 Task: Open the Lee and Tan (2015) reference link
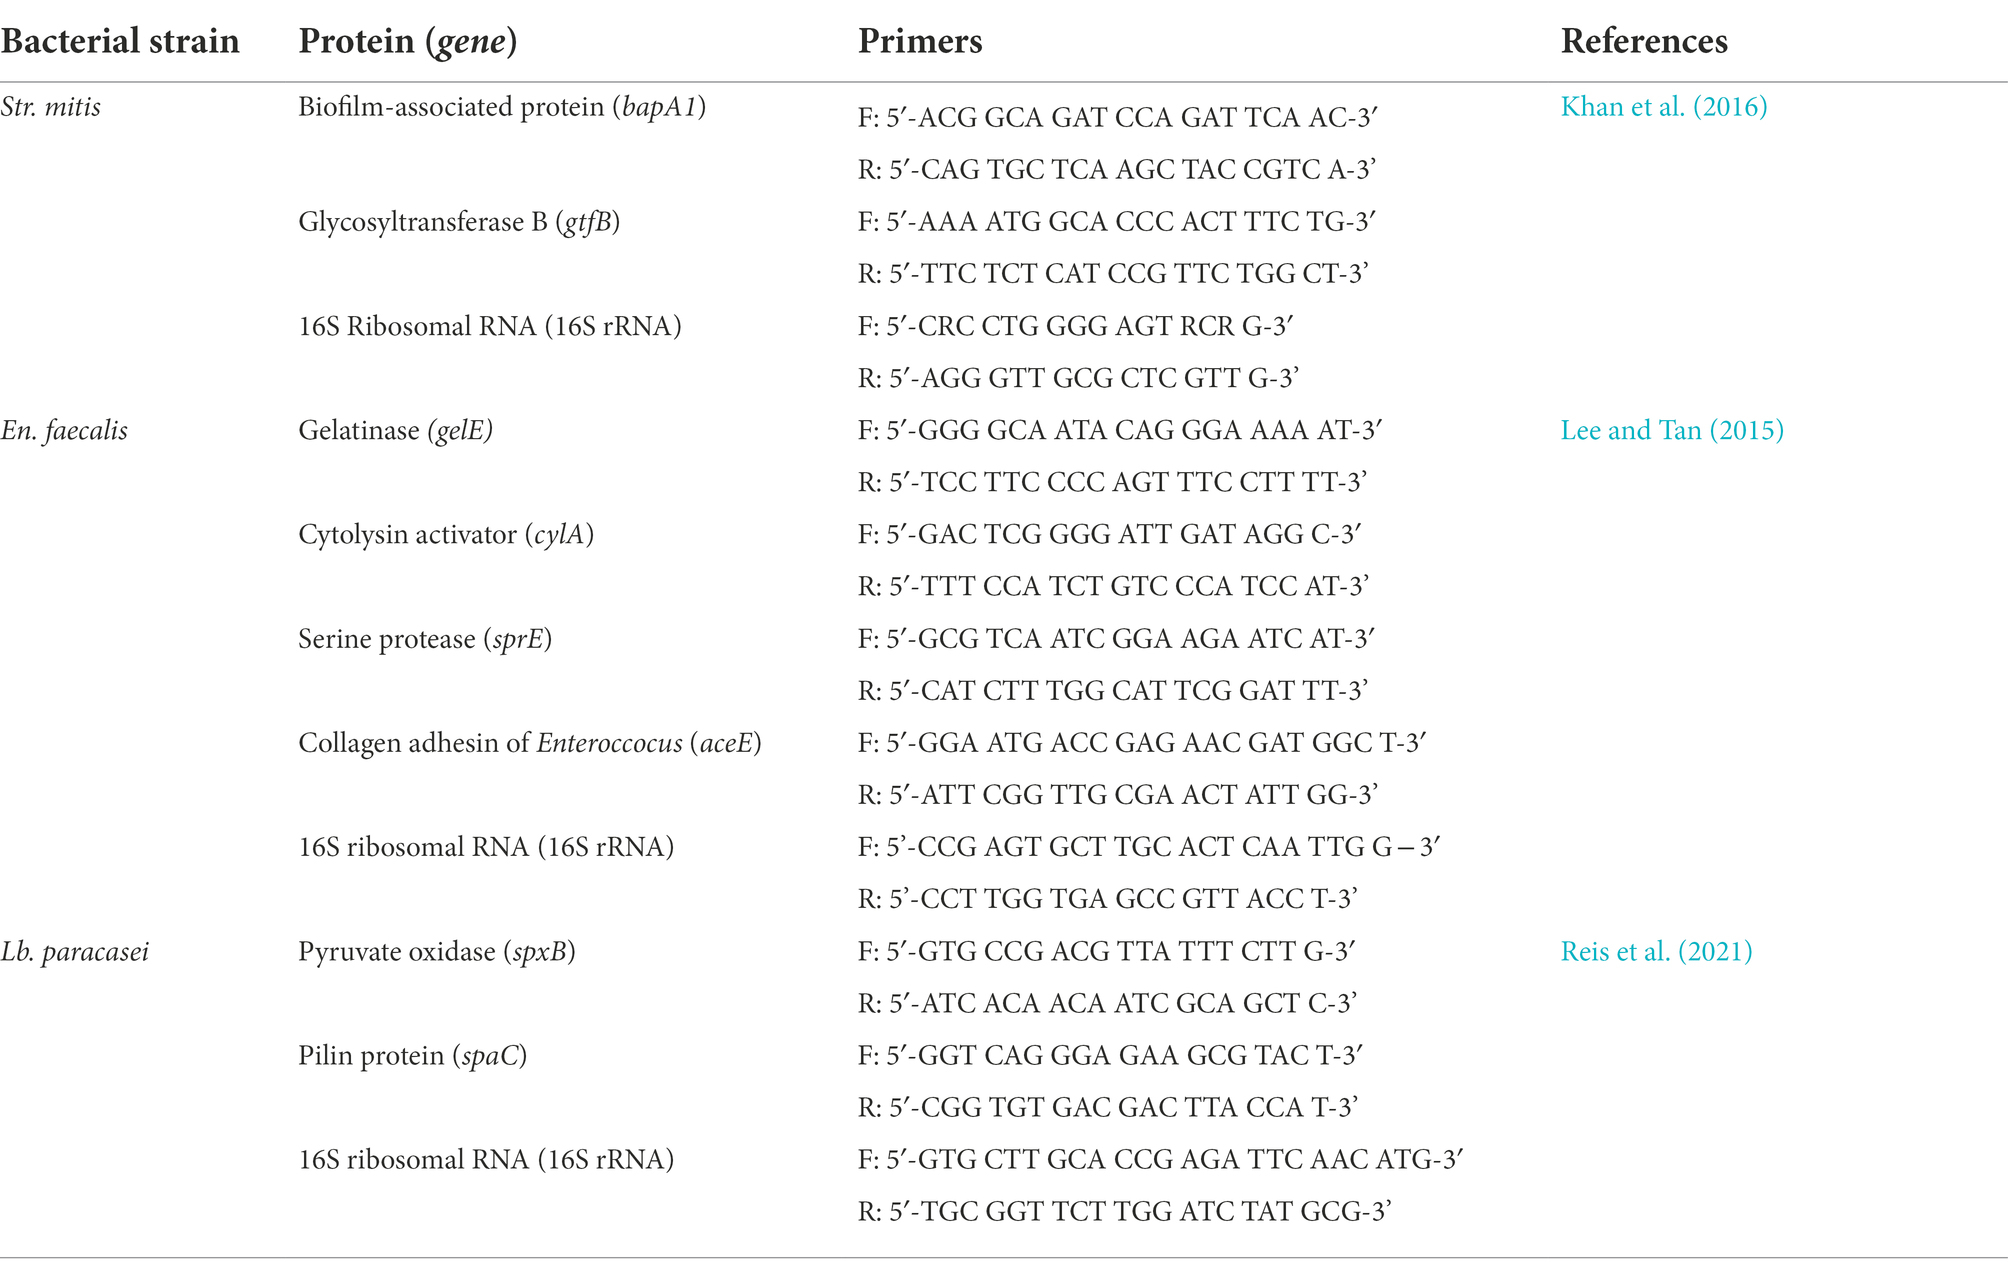(1672, 430)
